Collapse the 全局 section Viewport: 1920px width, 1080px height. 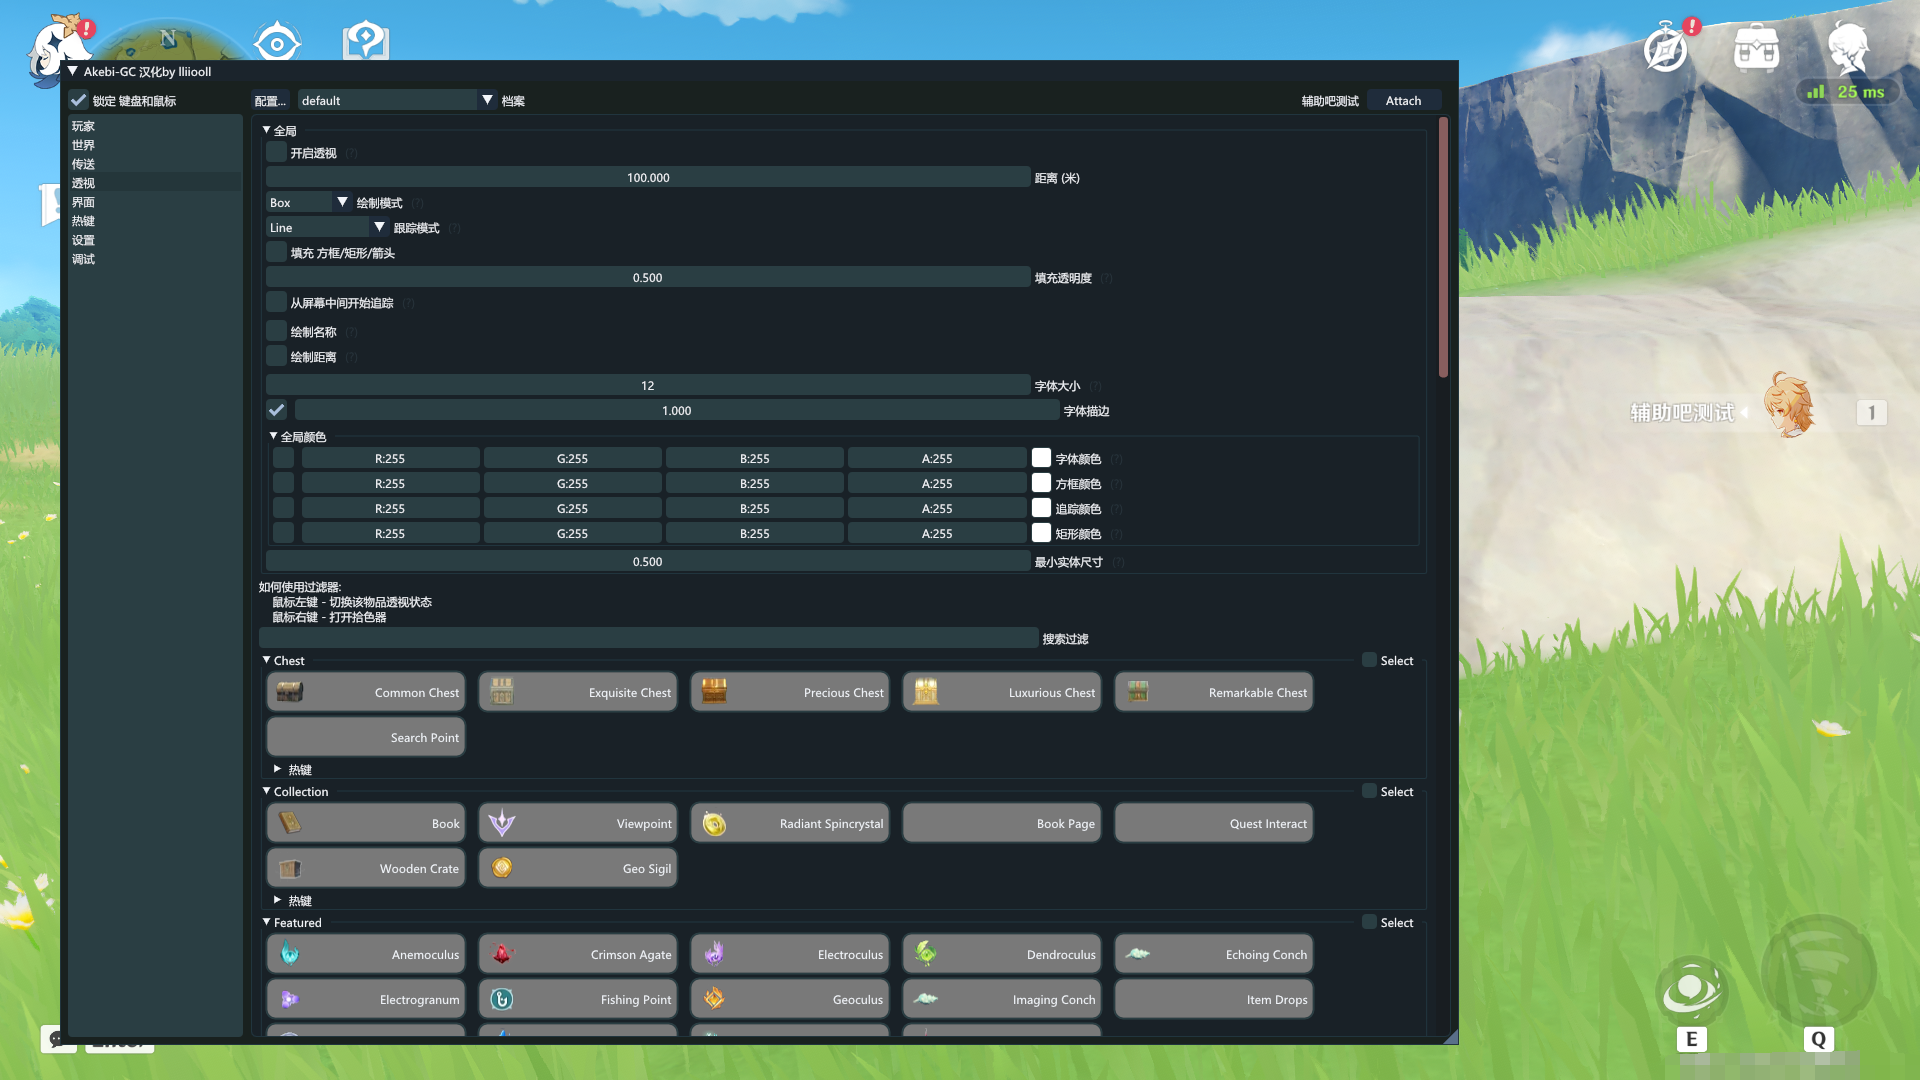coord(267,130)
